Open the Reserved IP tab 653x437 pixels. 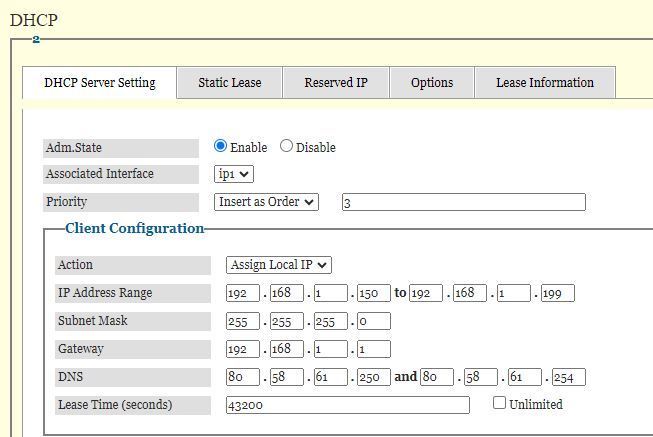pos(336,83)
